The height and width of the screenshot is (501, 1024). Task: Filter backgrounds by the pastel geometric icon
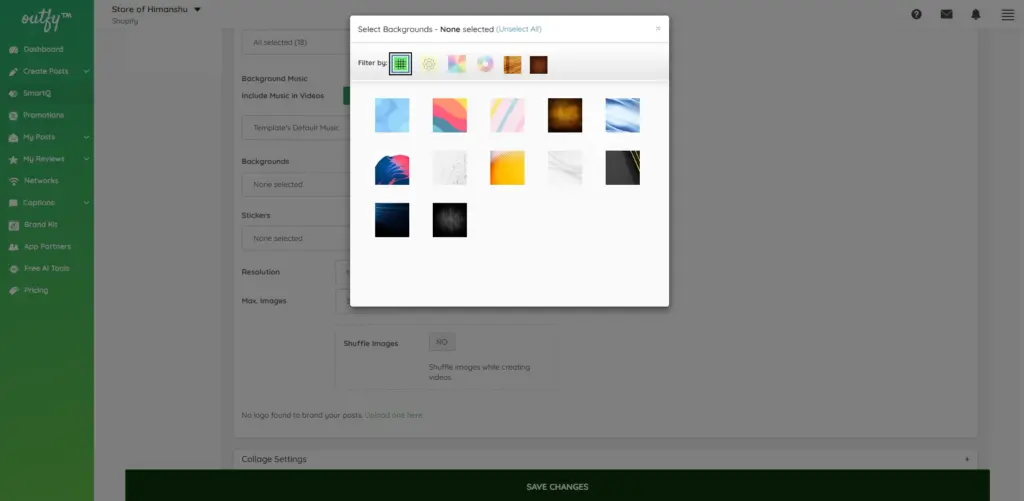457,64
